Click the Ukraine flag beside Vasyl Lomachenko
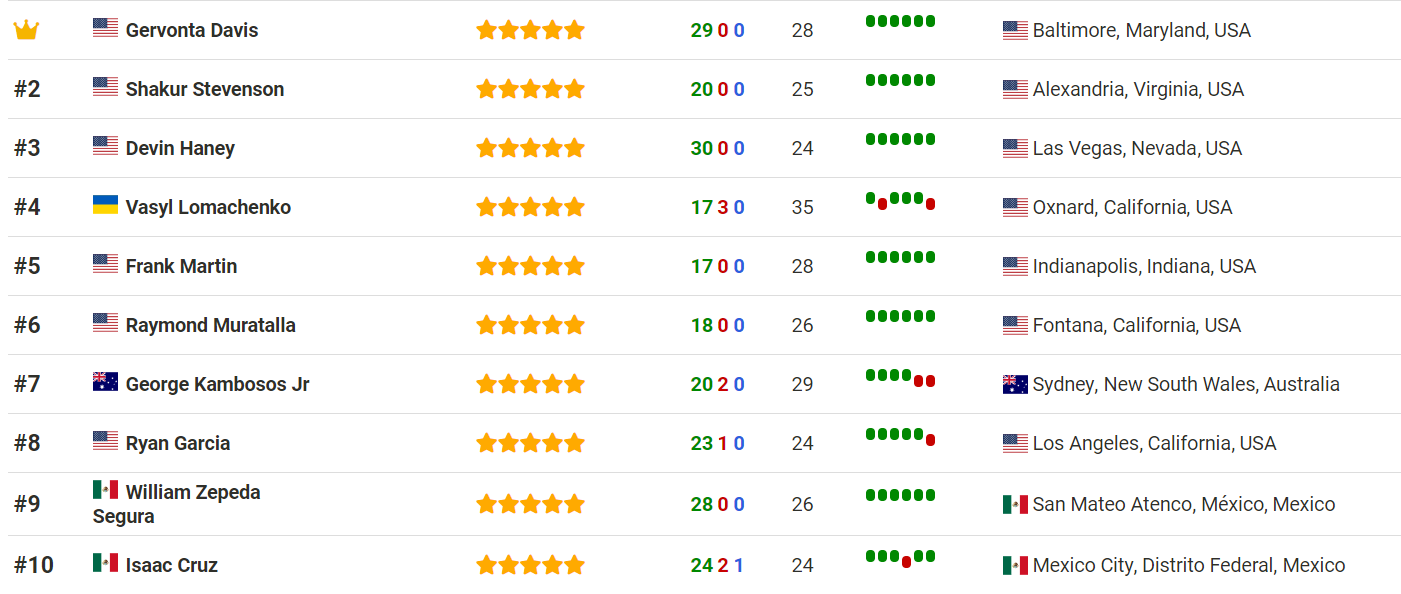 (105, 204)
